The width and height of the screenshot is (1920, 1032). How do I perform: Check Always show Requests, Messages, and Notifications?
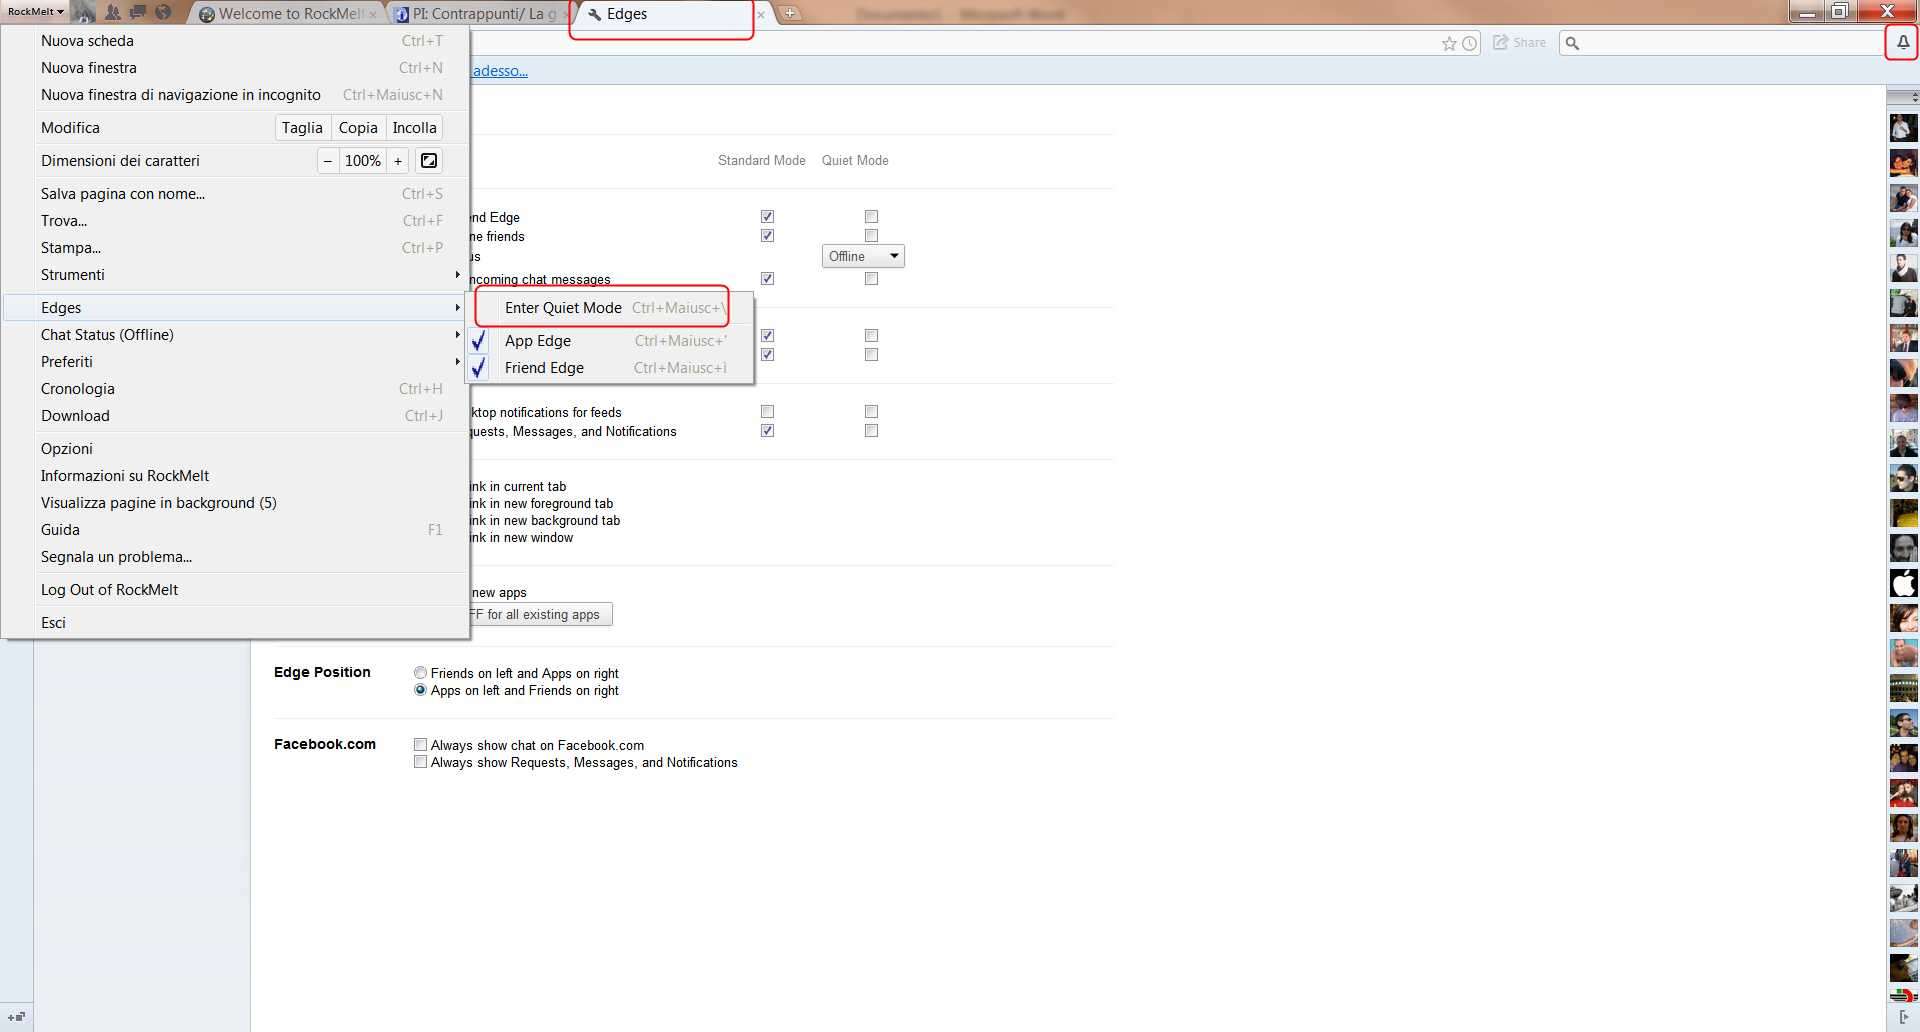click(421, 762)
